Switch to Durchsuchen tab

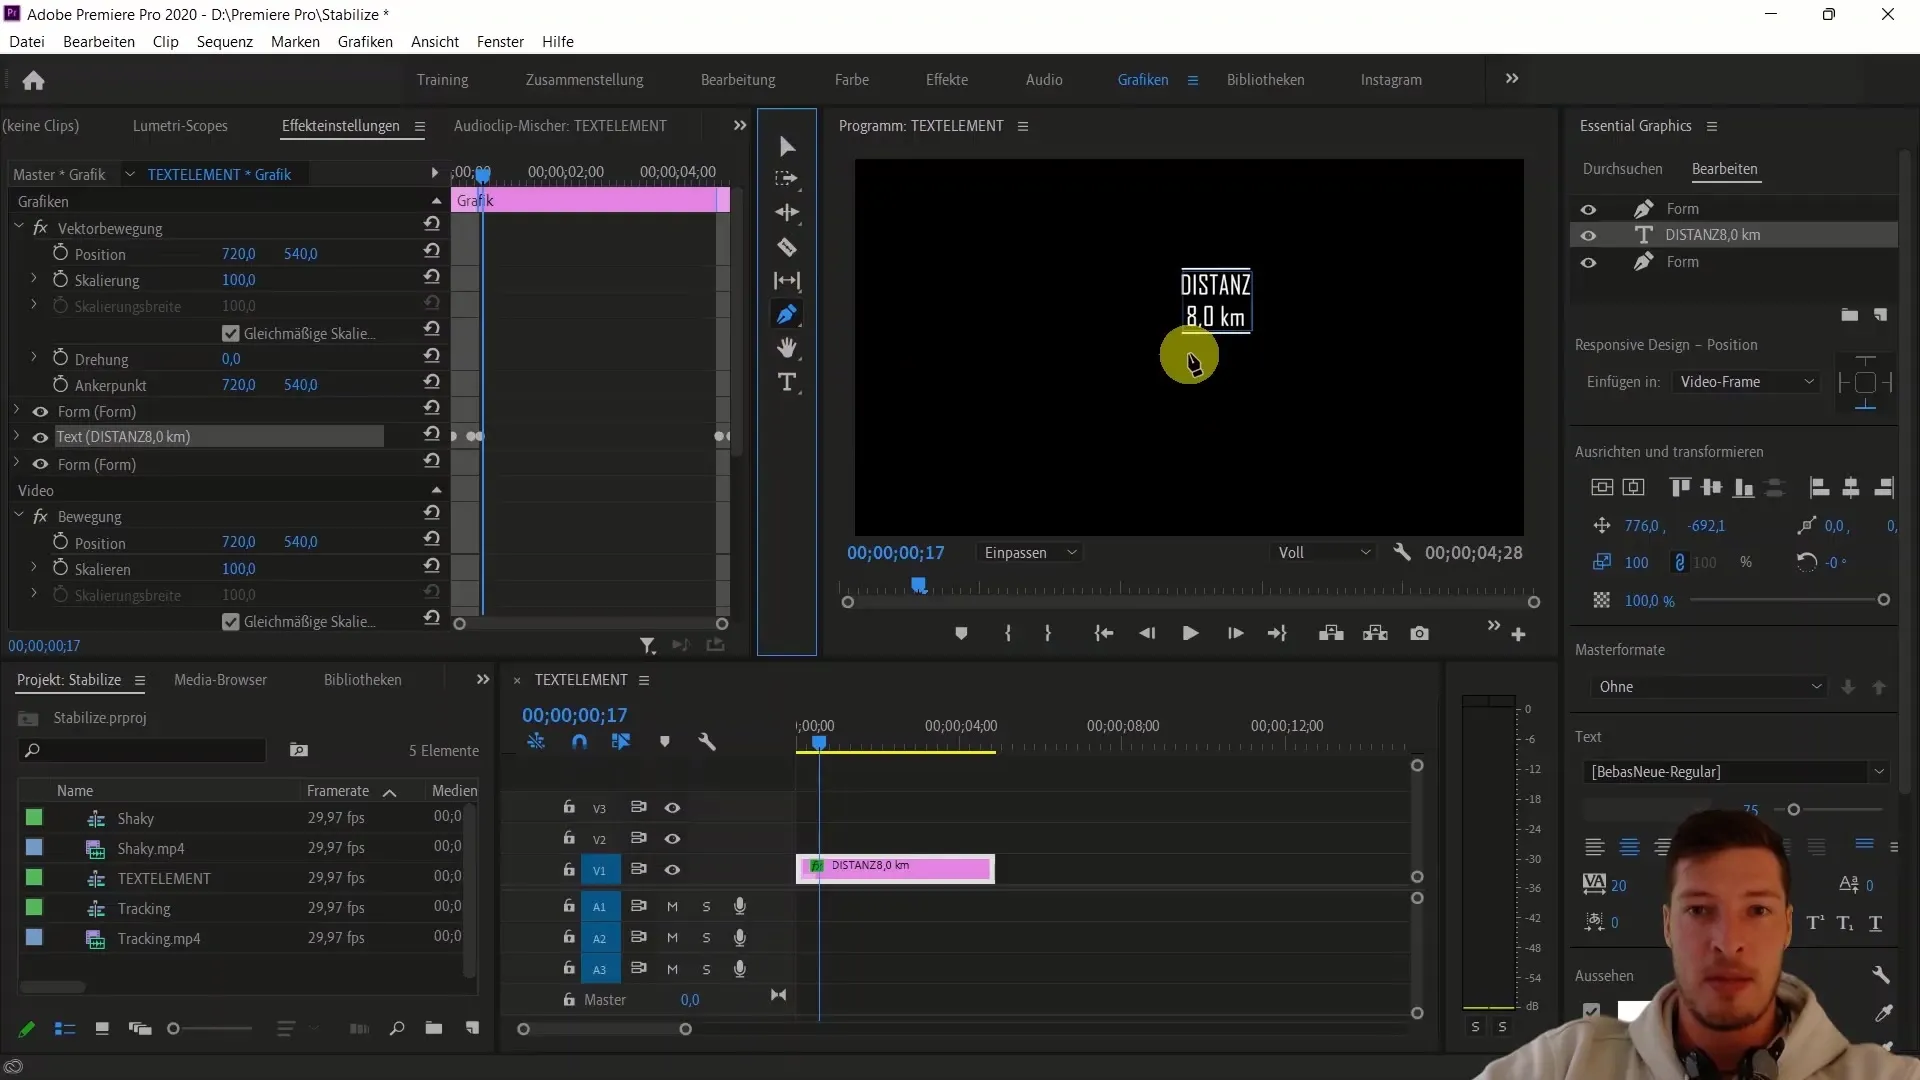click(1622, 169)
